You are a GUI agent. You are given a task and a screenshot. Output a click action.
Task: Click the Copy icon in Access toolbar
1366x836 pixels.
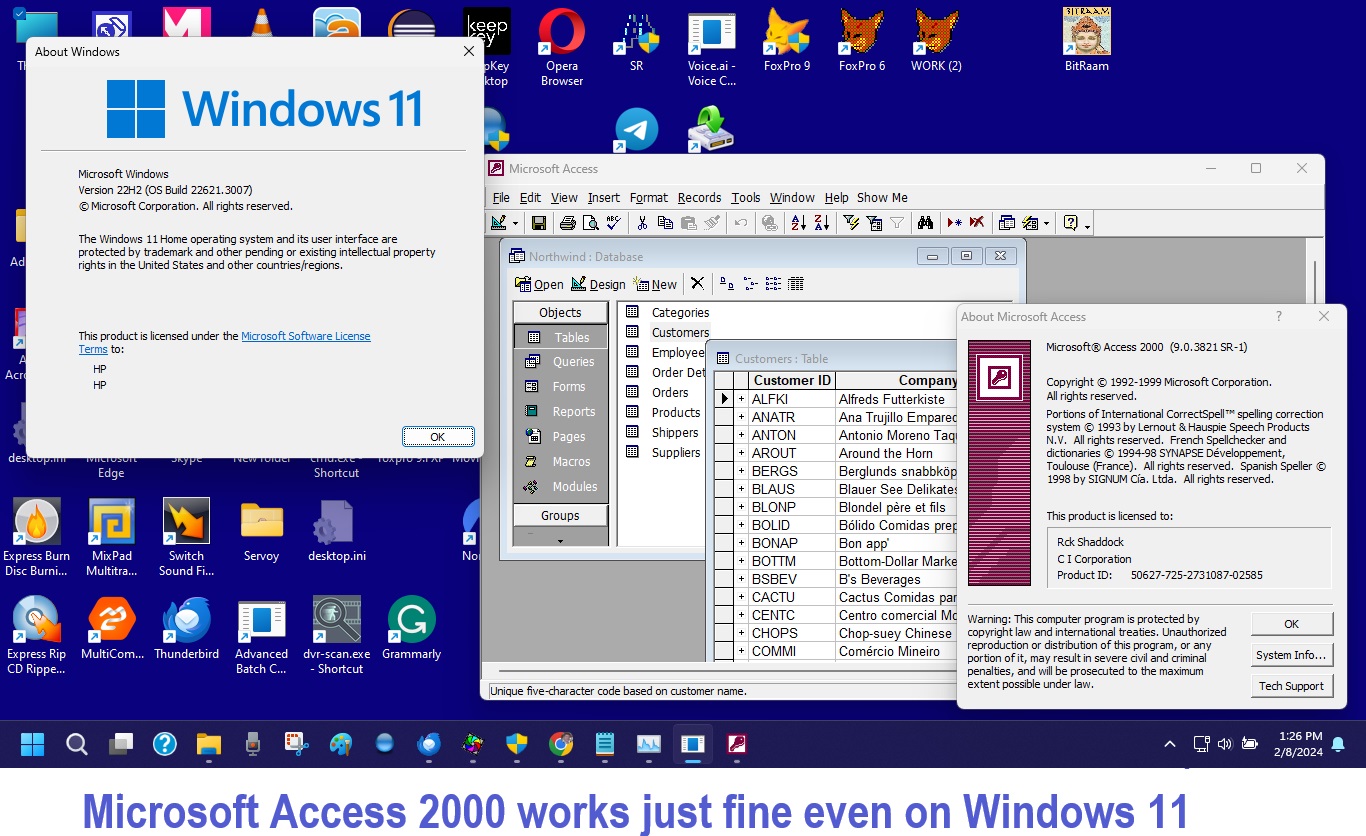point(665,223)
